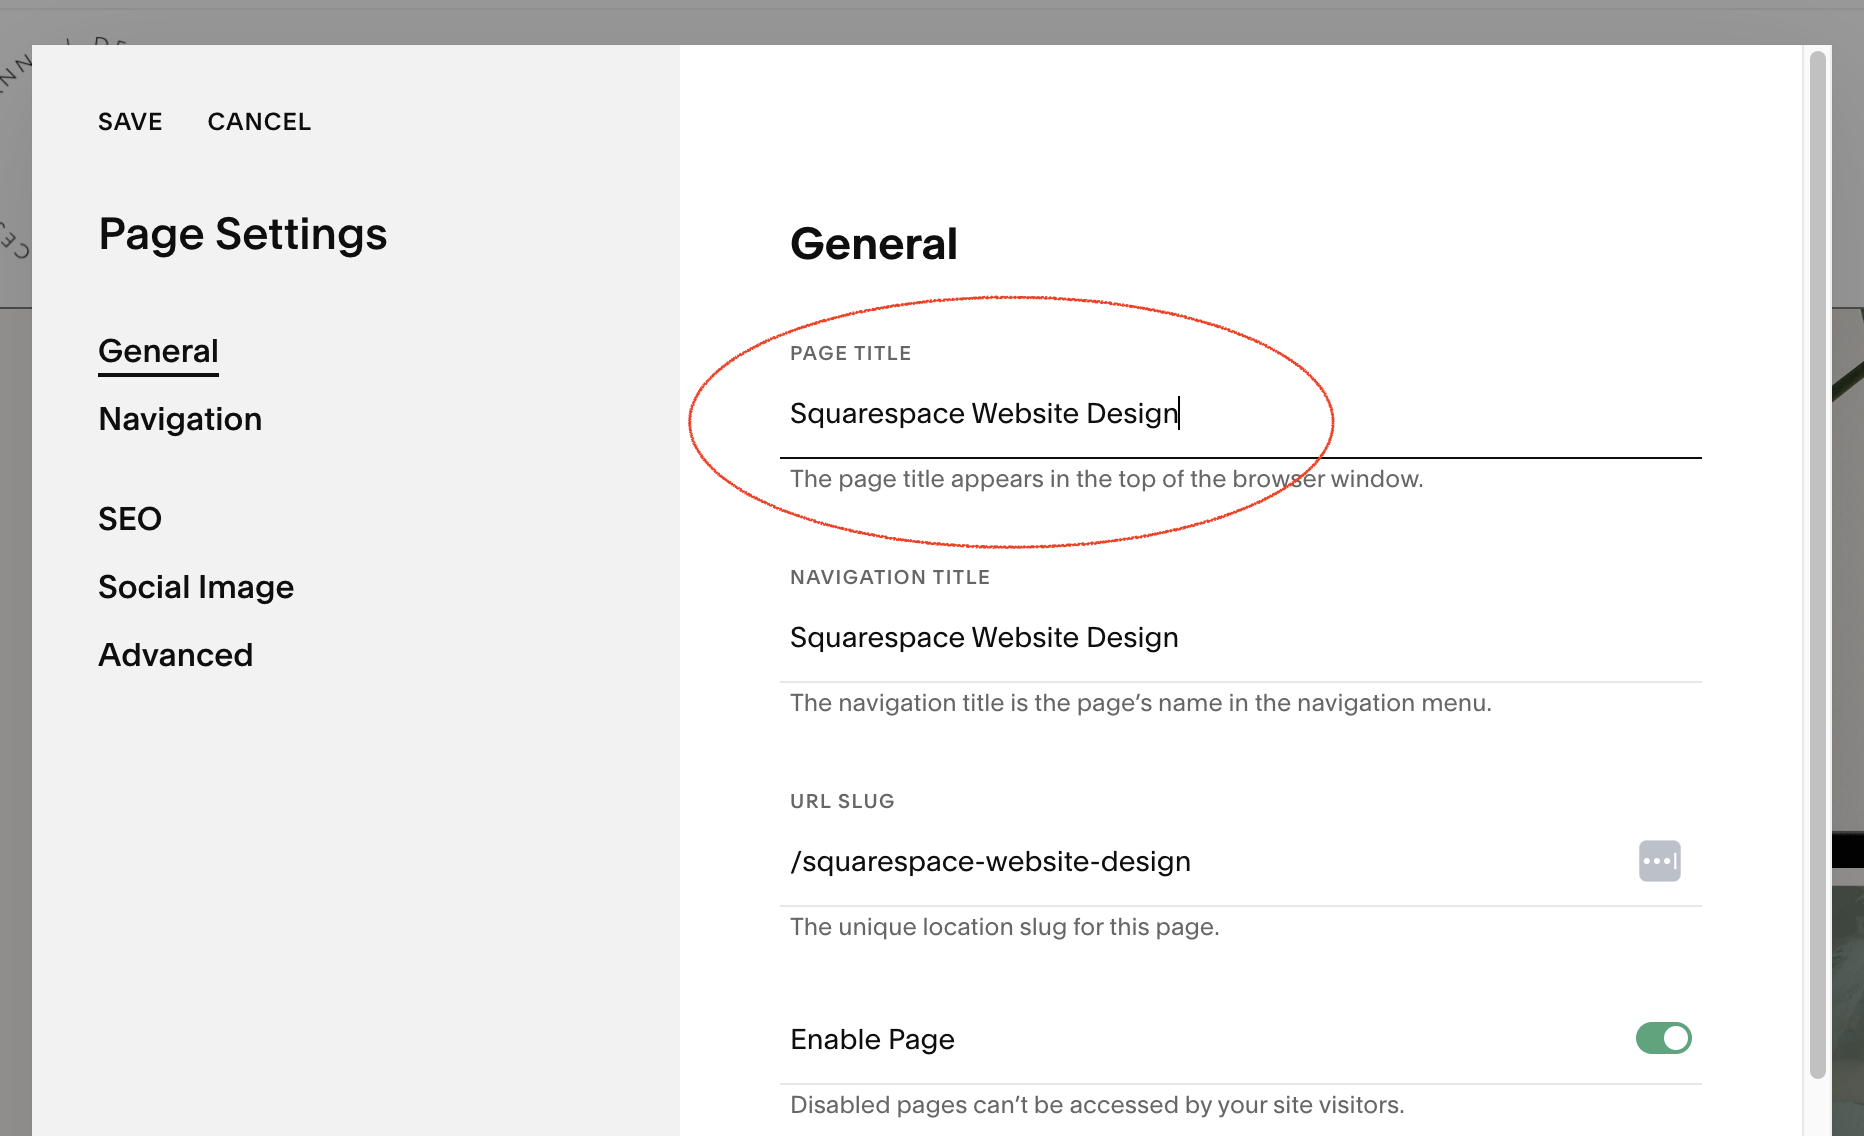
Task: Select the General section in sidebar
Action: 157,350
